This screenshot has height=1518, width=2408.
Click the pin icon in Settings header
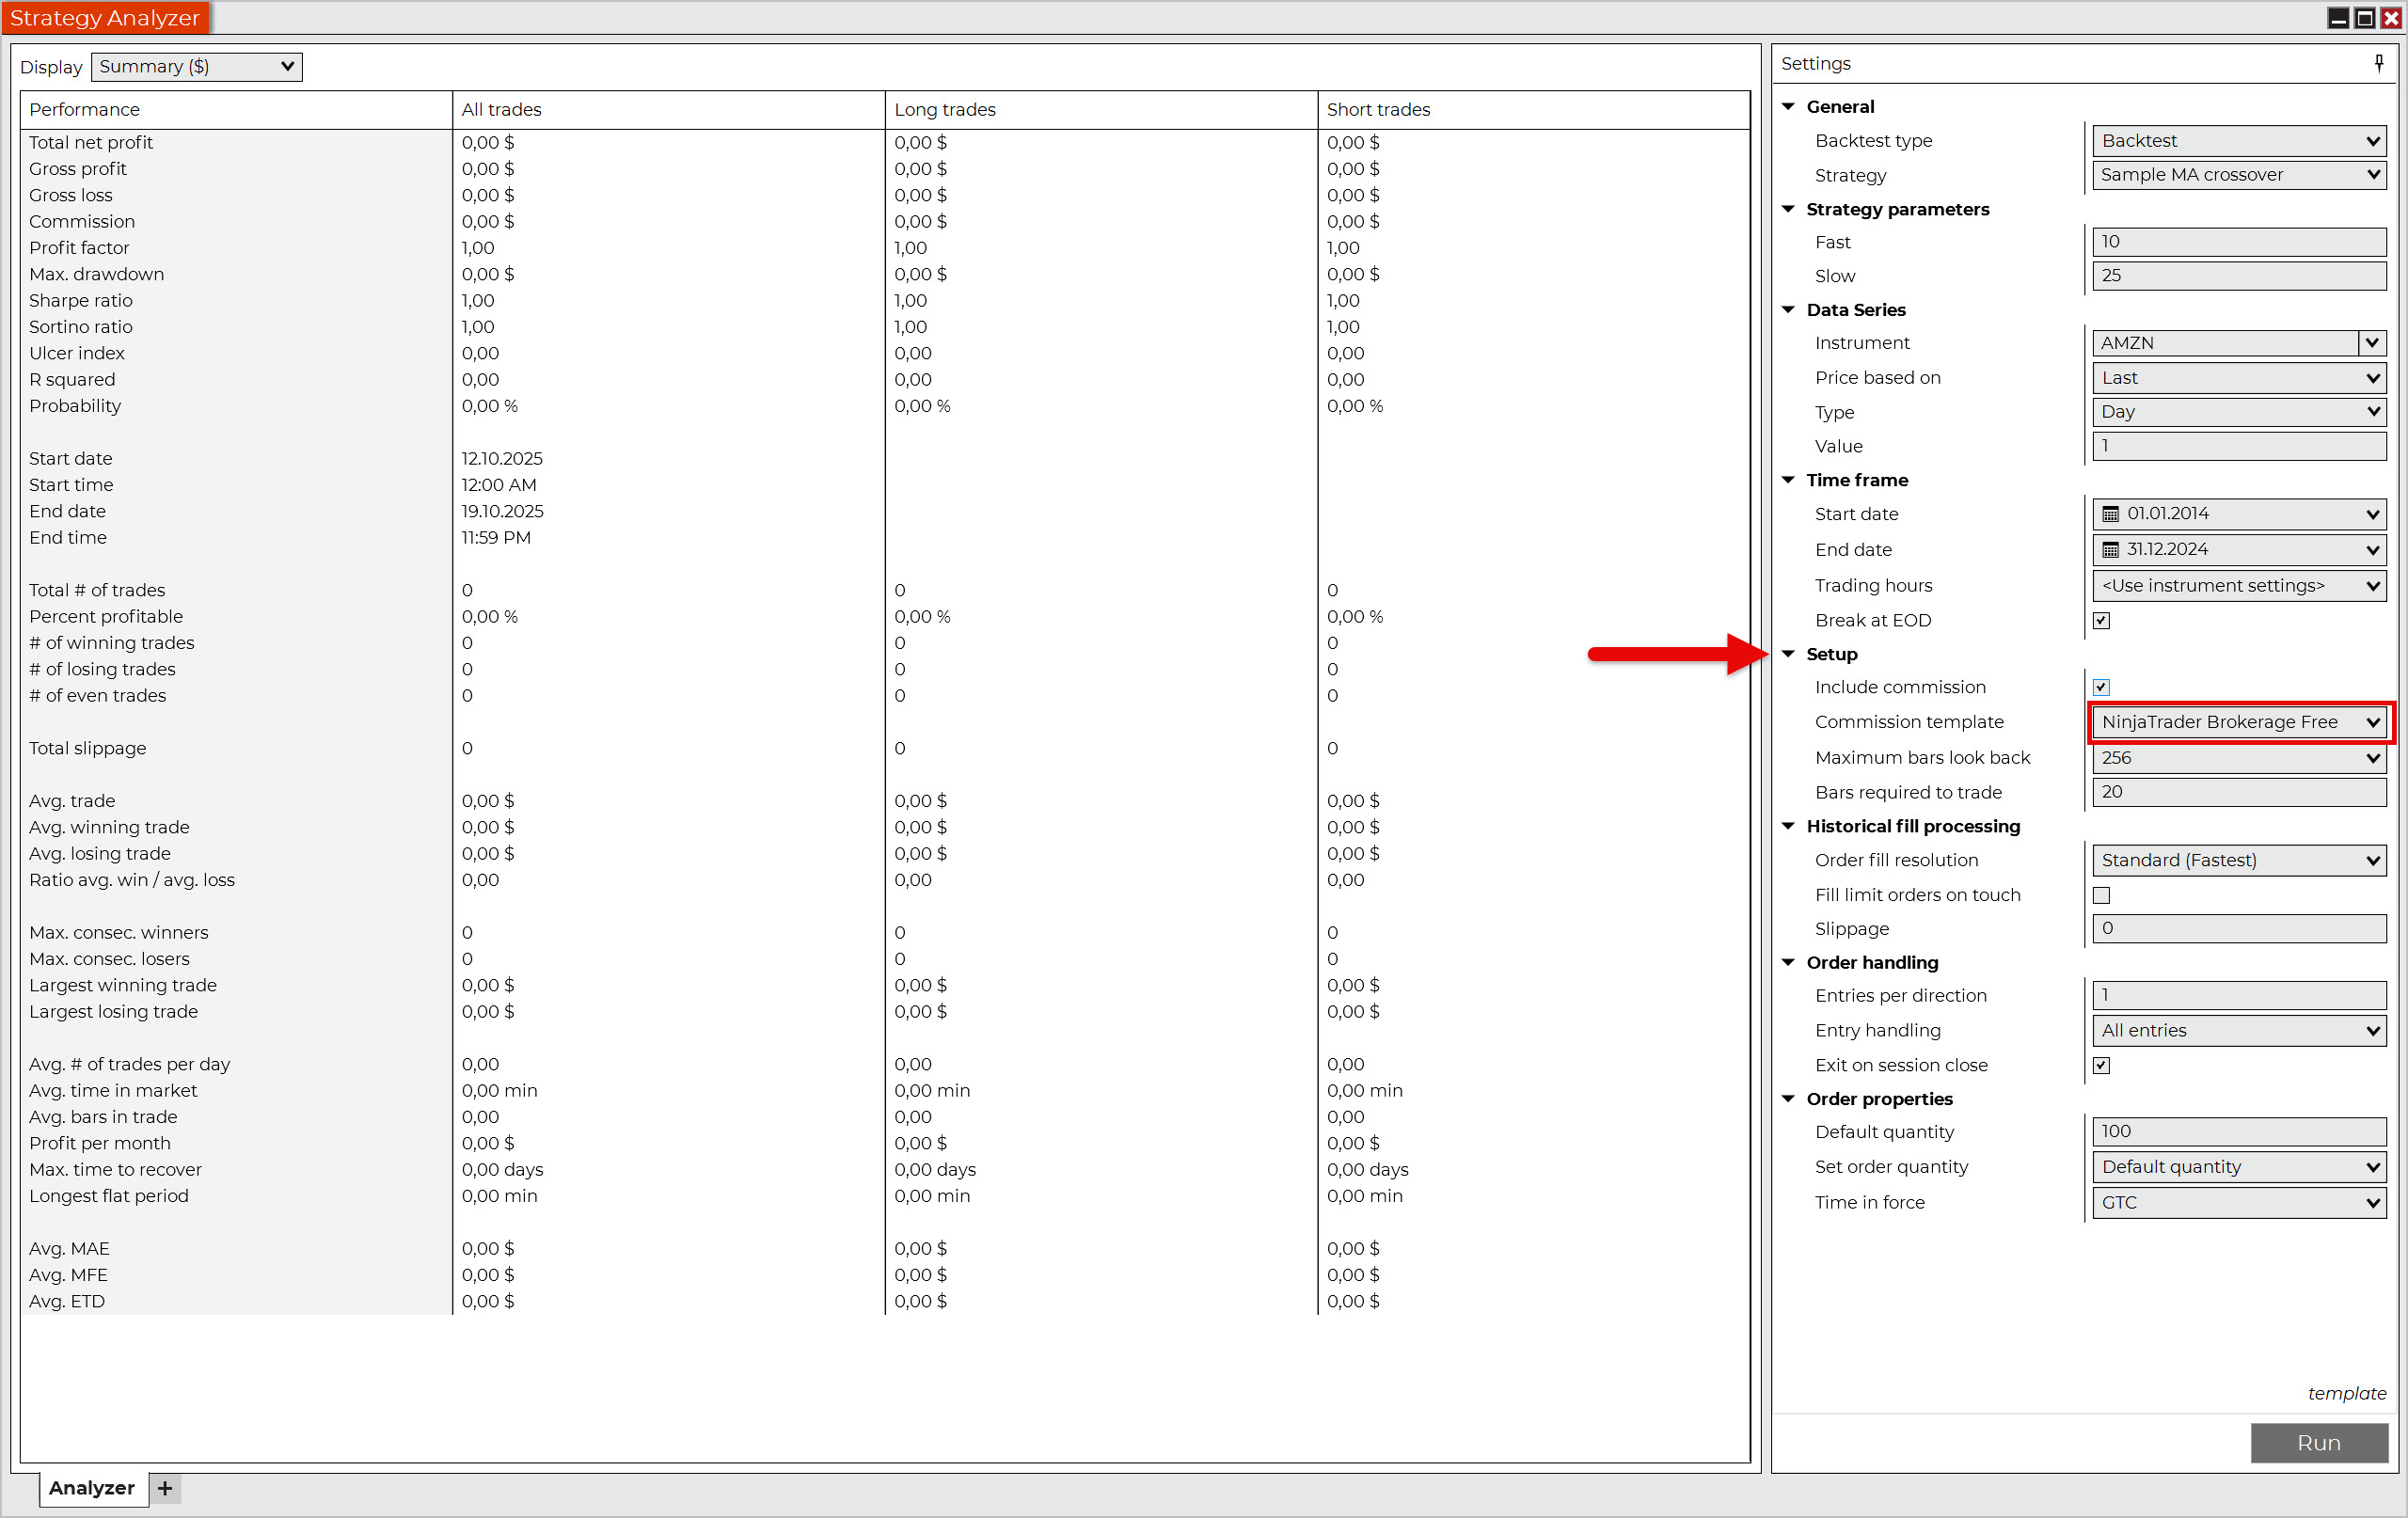coord(2379,63)
